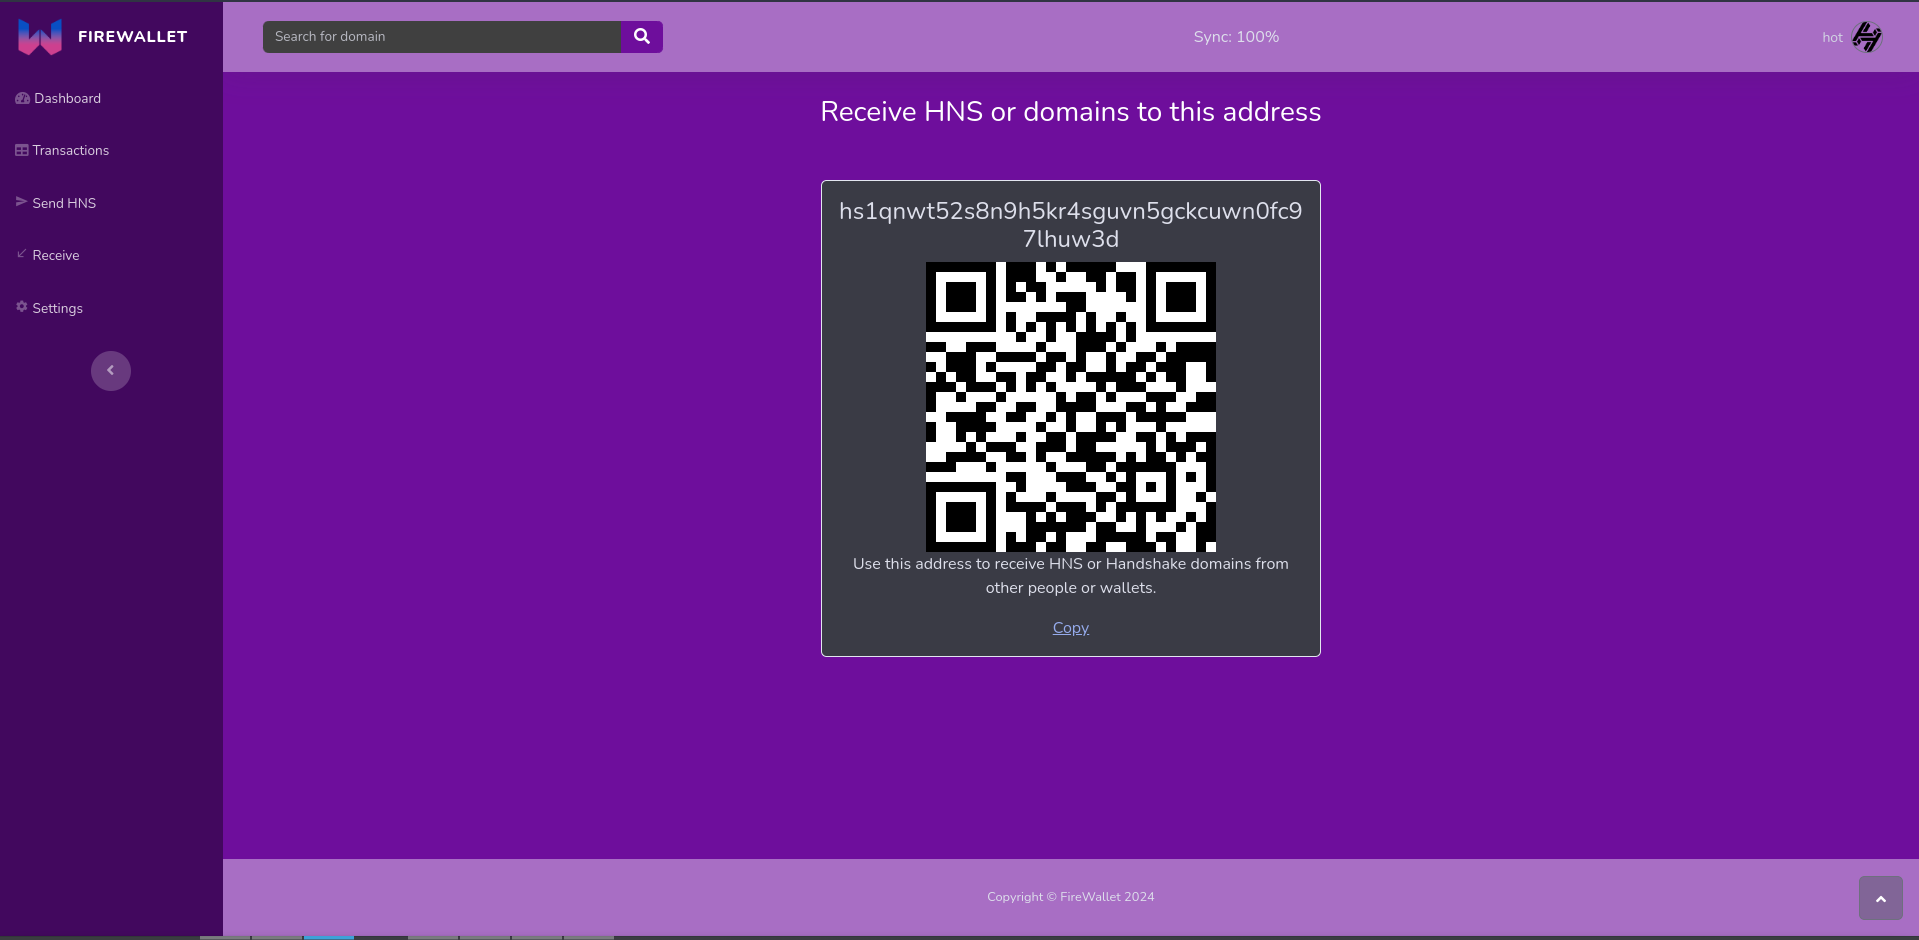
Task: Click the Sync 100% progress indicator
Action: 1235,37
